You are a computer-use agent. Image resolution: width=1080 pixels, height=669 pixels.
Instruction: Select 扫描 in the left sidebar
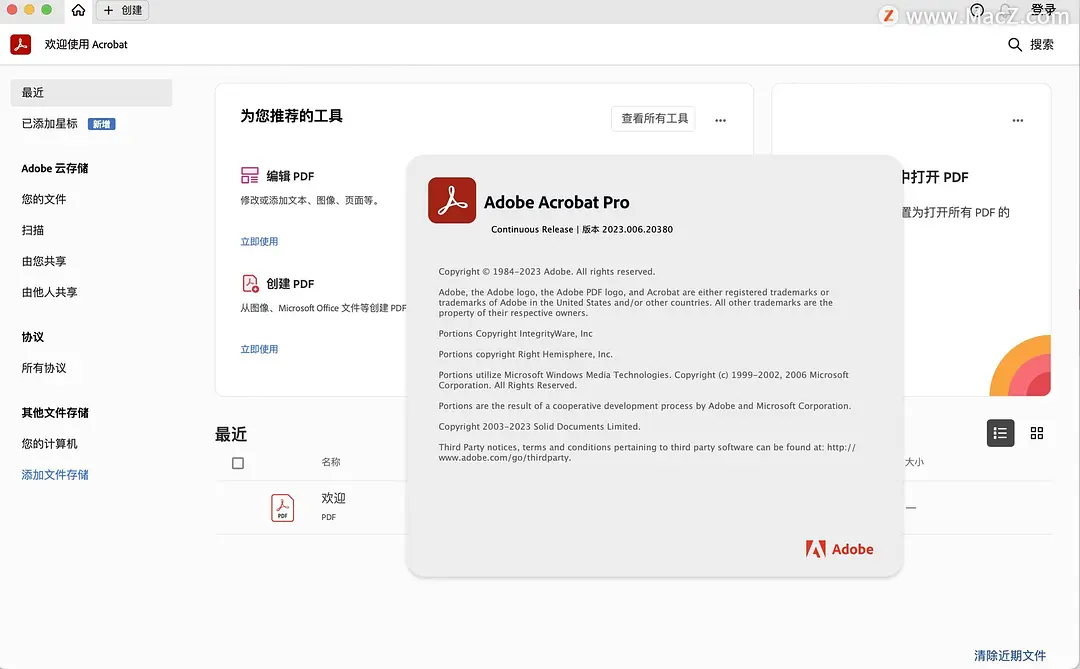[x=34, y=230]
